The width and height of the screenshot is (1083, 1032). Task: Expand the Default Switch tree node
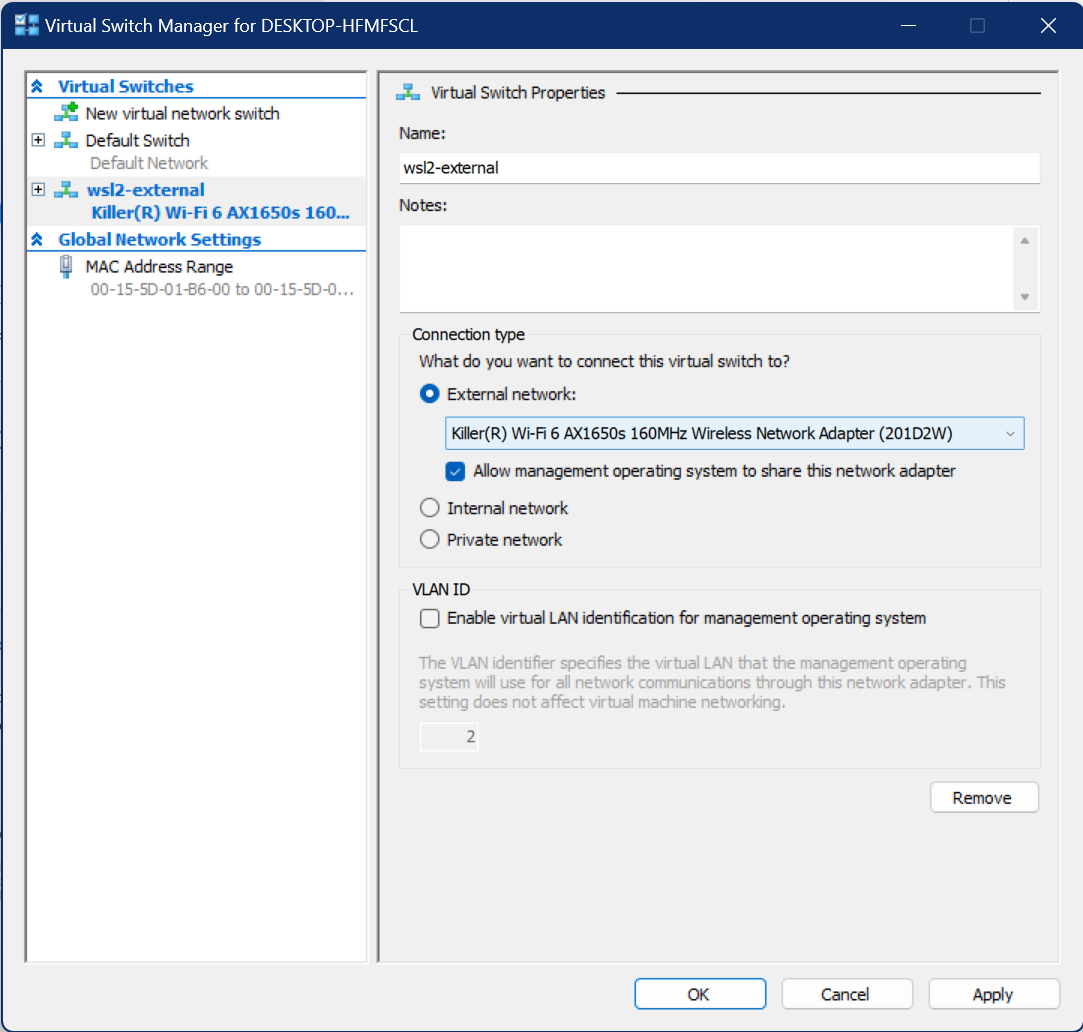38,140
